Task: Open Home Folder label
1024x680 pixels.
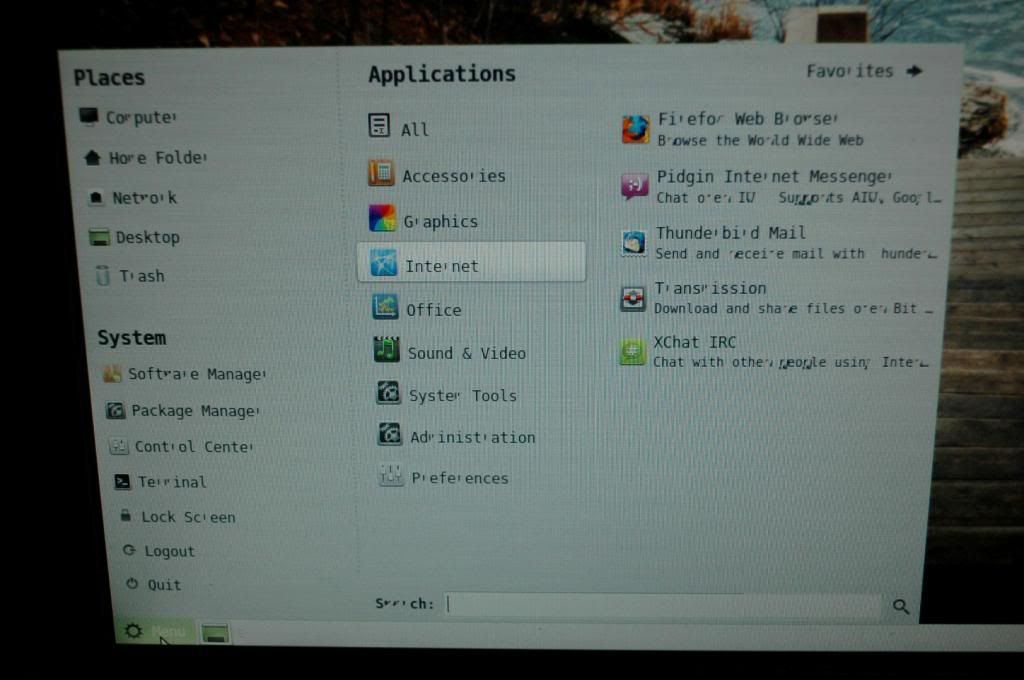Action: pyautogui.click(x=158, y=158)
